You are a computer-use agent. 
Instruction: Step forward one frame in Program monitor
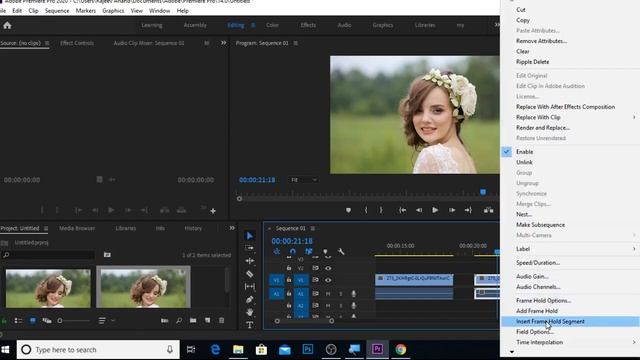(452, 210)
